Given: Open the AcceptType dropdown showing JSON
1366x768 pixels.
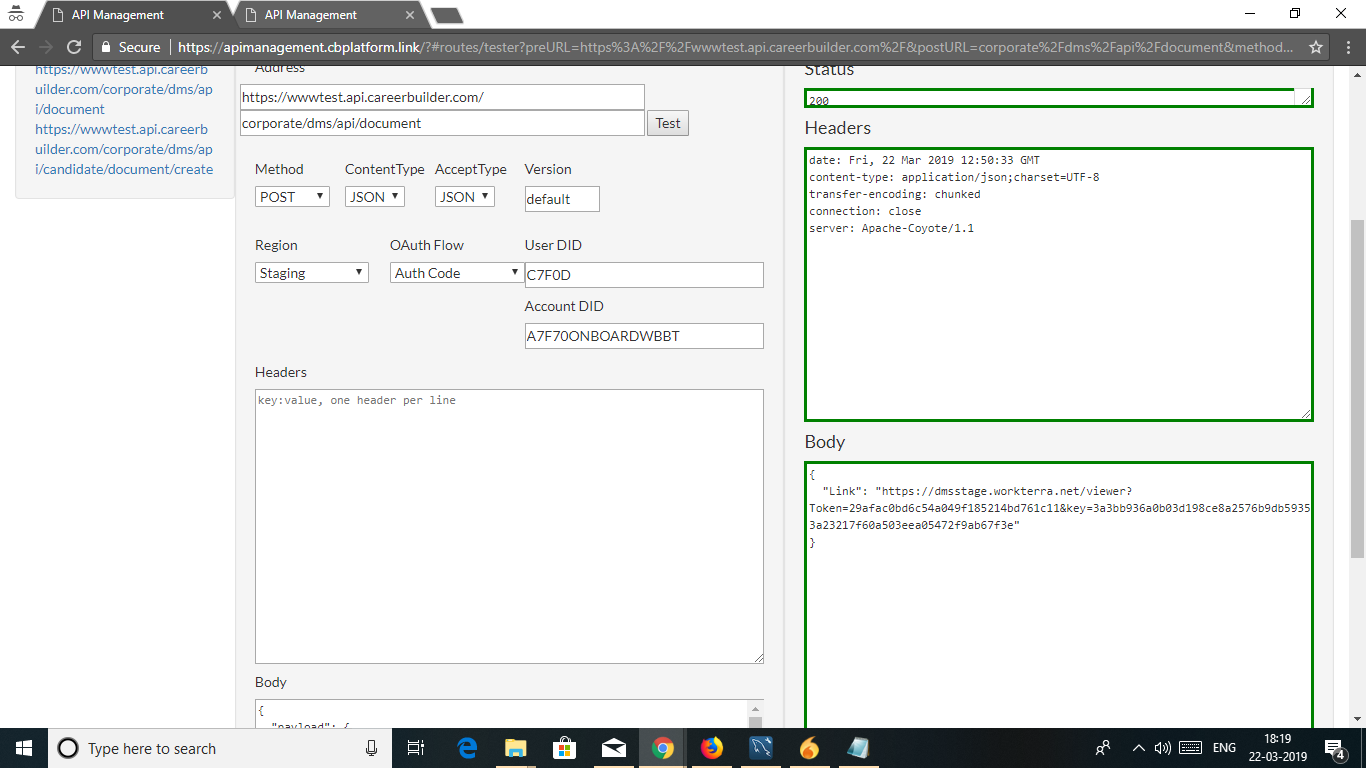Looking at the screenshot, I should tap(465, 197).
